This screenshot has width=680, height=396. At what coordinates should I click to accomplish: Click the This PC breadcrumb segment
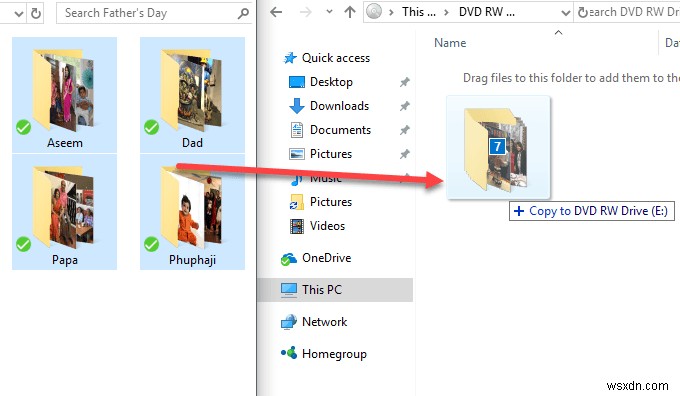[x=418, y=12]
